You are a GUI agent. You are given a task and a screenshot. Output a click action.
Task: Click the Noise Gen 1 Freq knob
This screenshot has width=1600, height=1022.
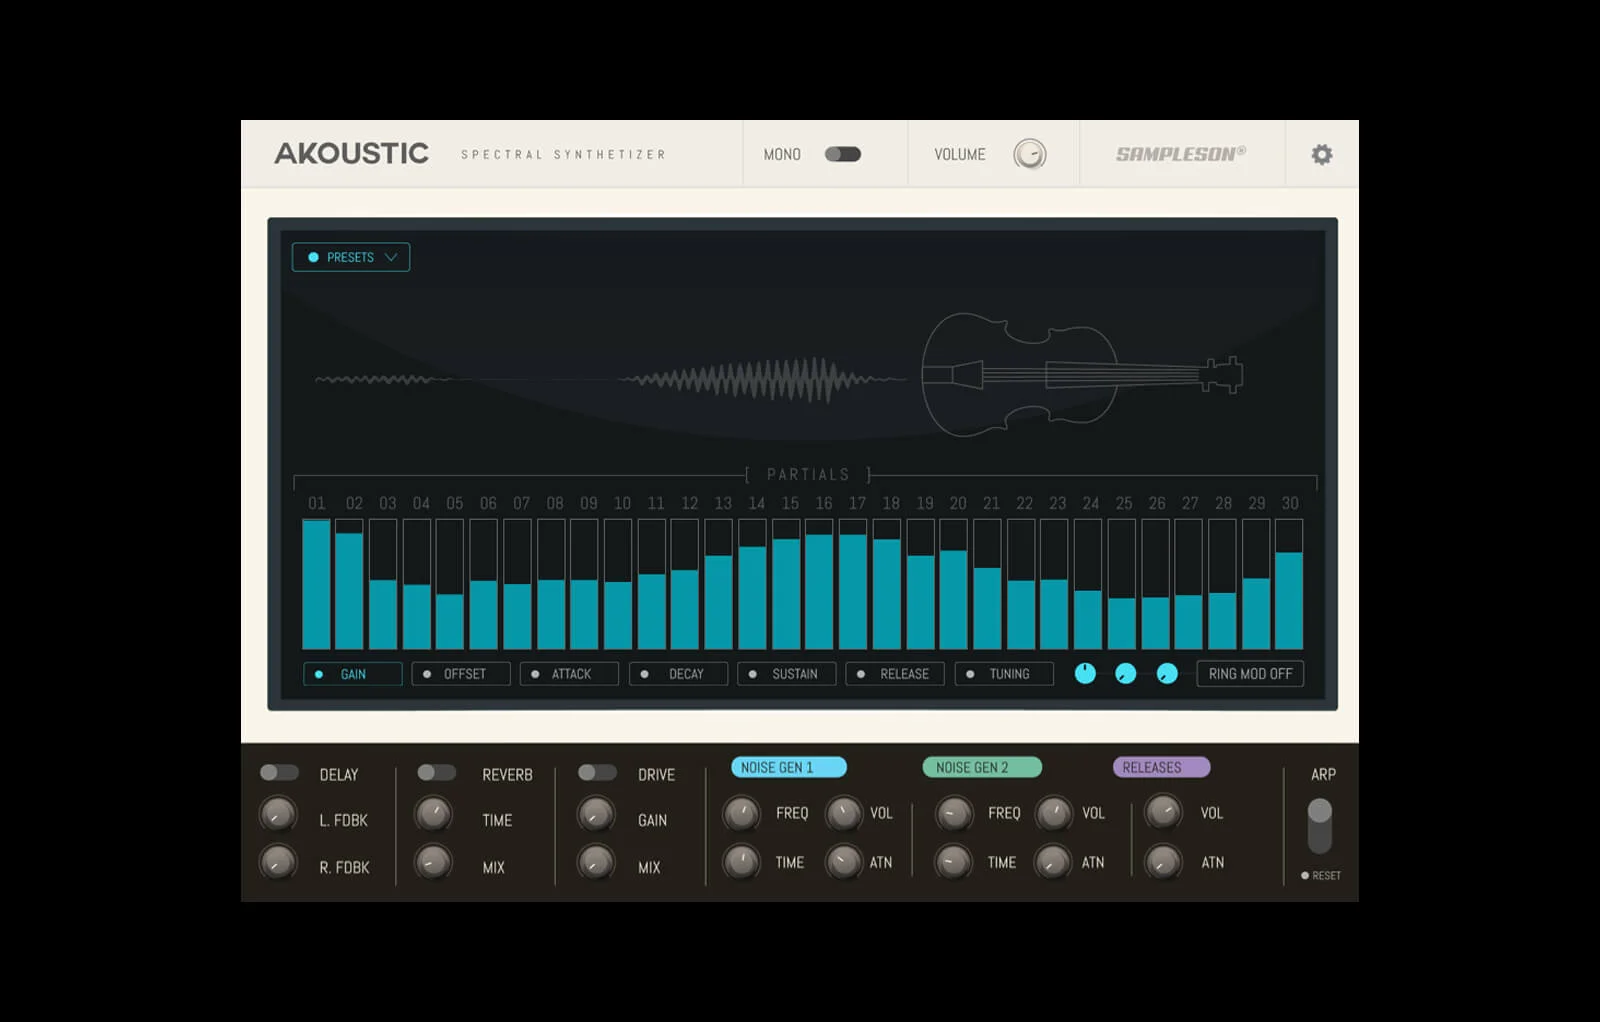tap(741, 813)
